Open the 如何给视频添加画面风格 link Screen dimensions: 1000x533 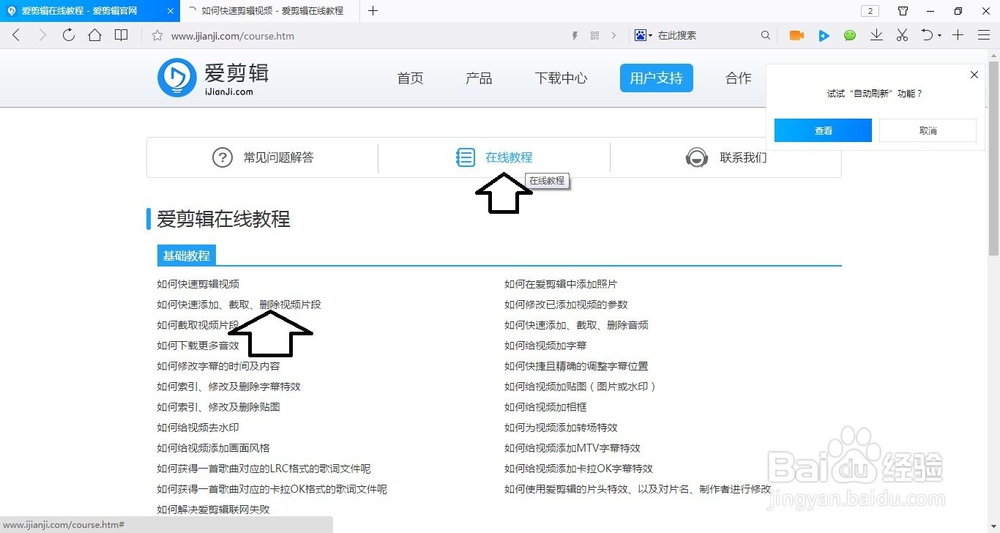(x=214, y=448)
